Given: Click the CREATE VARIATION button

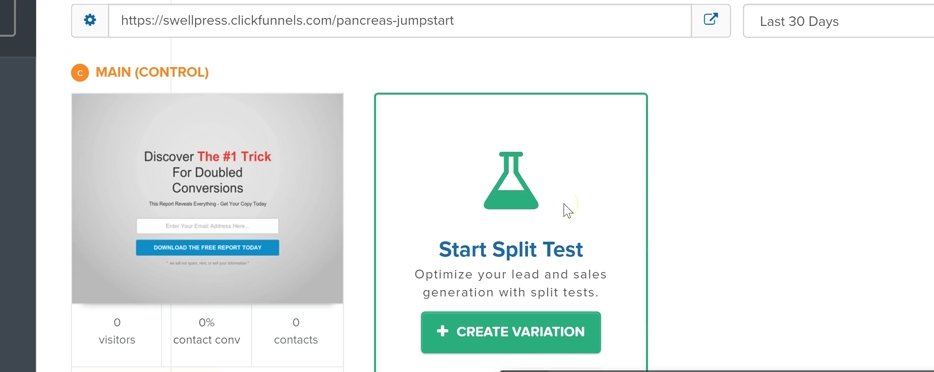Looking at the screenshot, I should (x=510, y=332).
